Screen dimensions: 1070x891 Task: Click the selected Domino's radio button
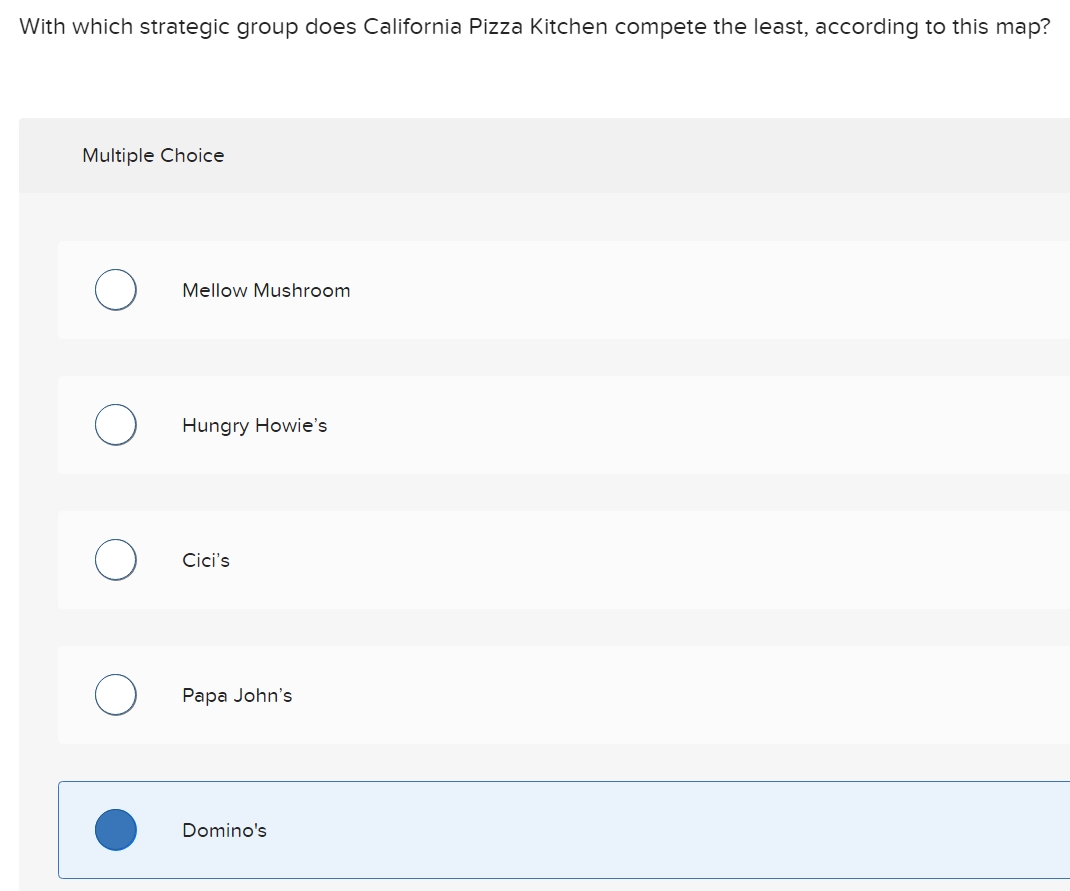(x=116, y=830)
